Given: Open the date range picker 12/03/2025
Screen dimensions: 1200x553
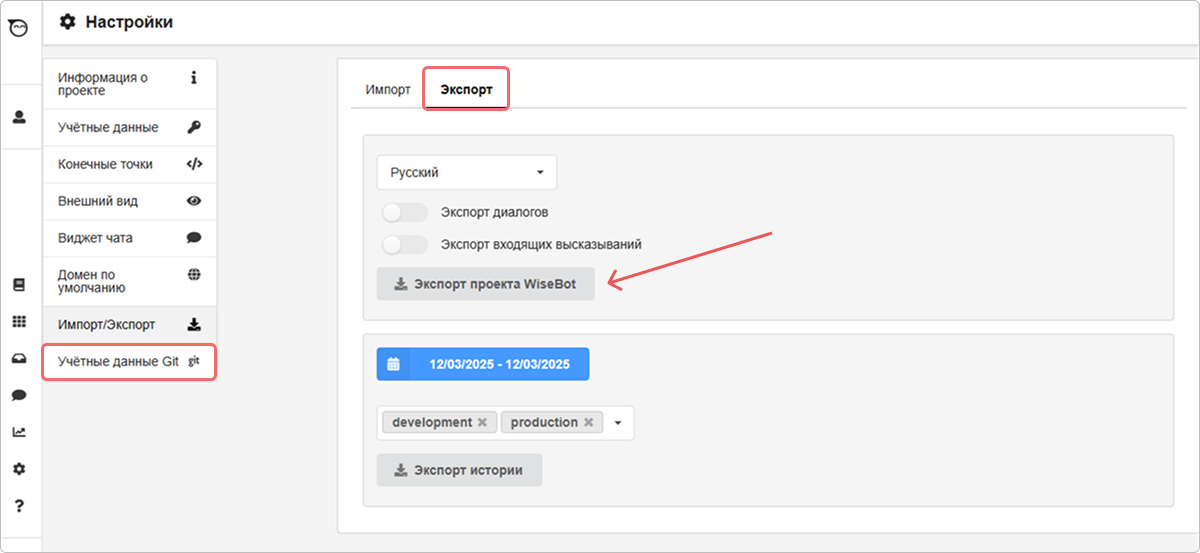Looking at the screenshot, I should [483, 364].
